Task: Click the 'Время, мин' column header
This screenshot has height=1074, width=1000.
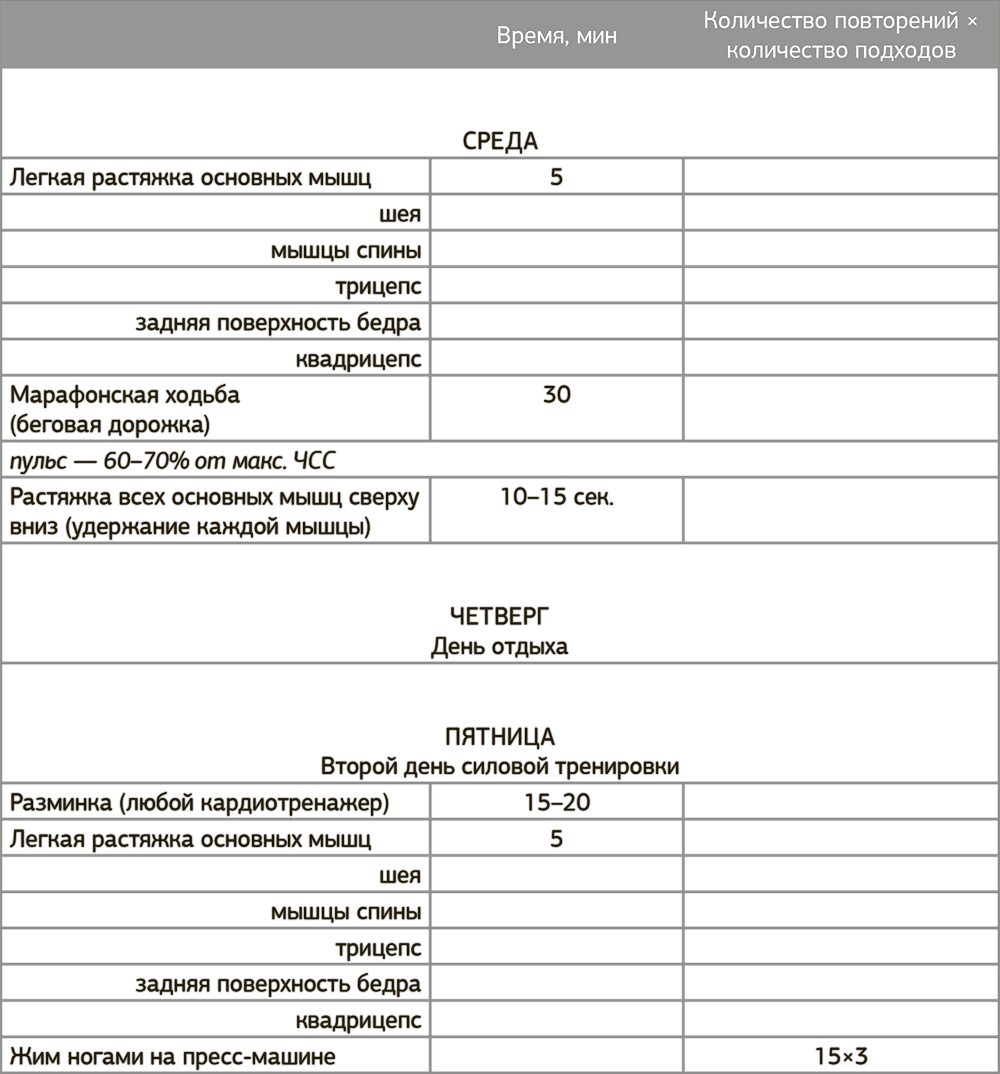Action: [557, 36]
